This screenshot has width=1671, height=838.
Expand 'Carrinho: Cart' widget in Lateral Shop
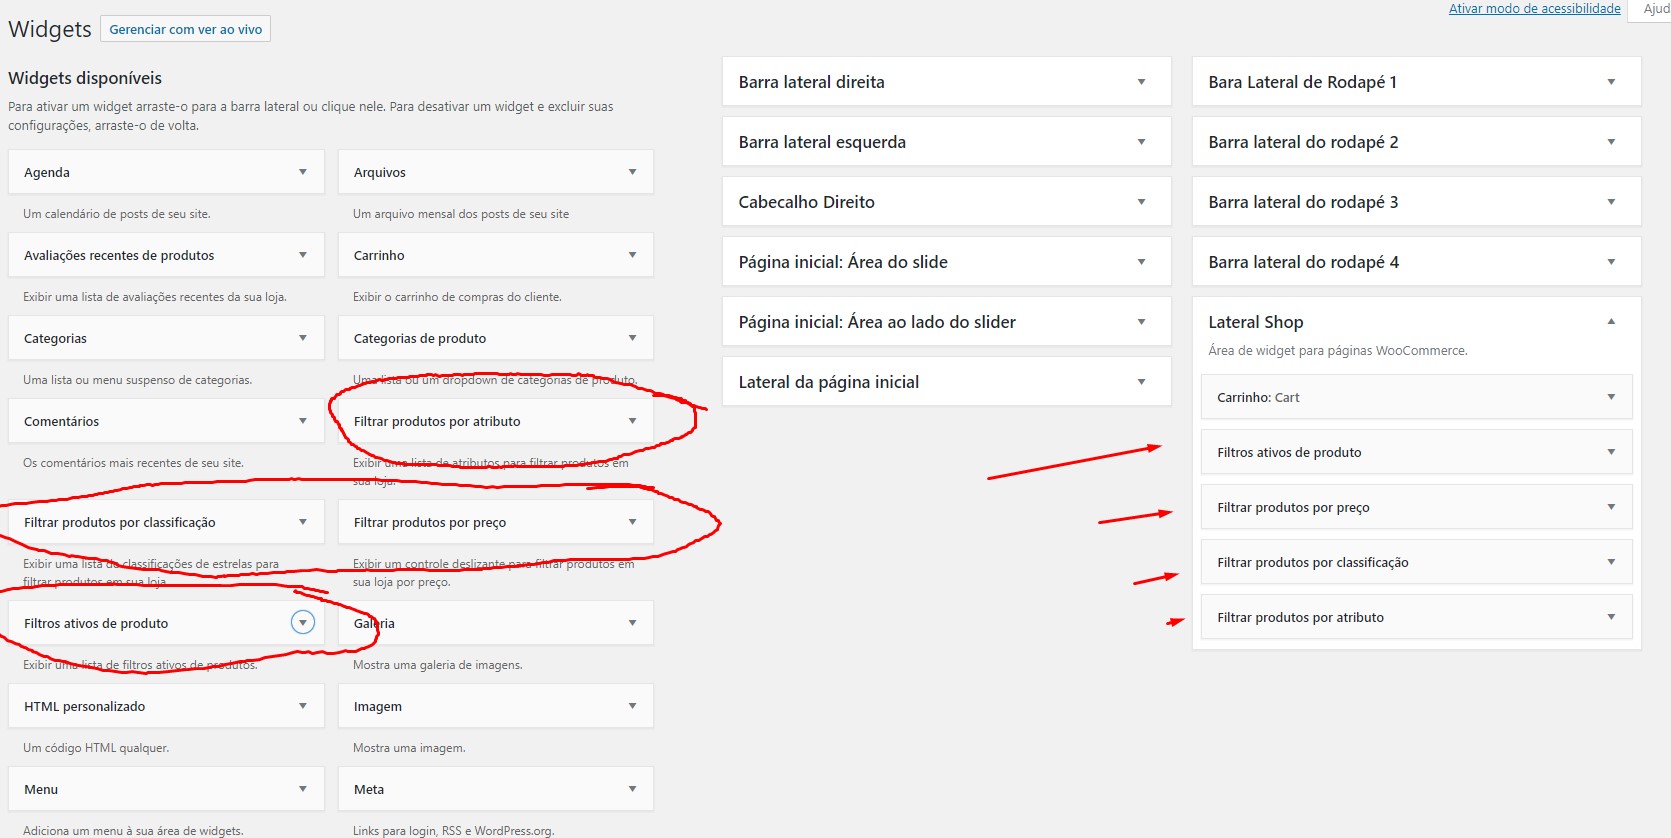point(1611,397)
